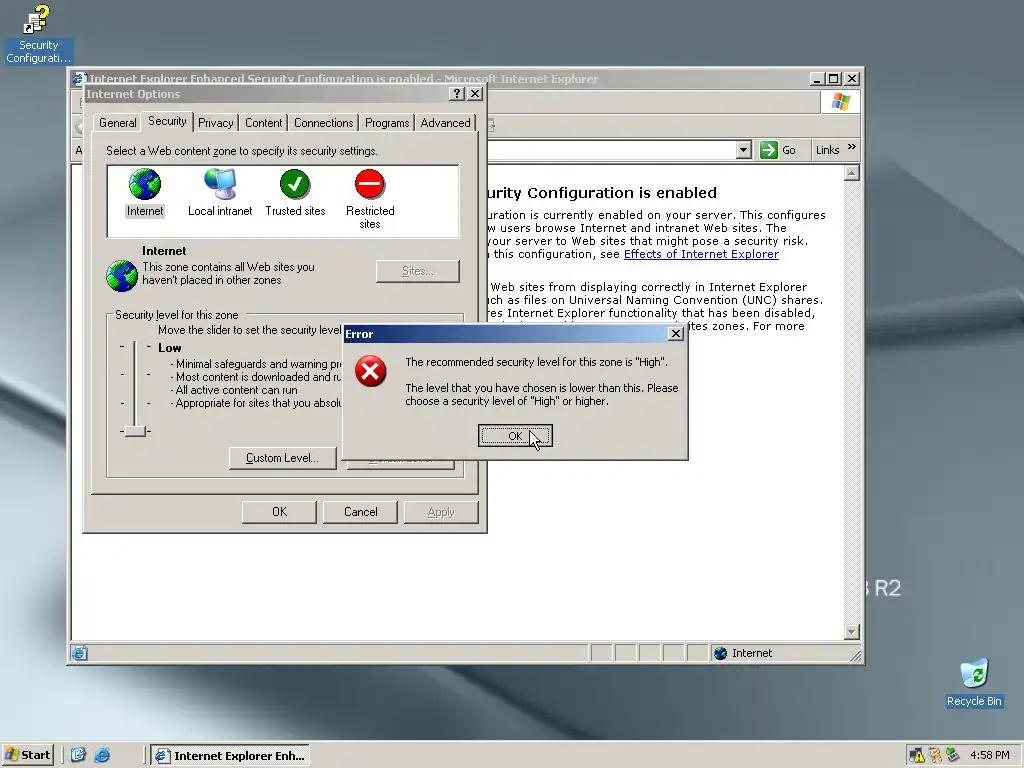Open the Content tab

263,123
